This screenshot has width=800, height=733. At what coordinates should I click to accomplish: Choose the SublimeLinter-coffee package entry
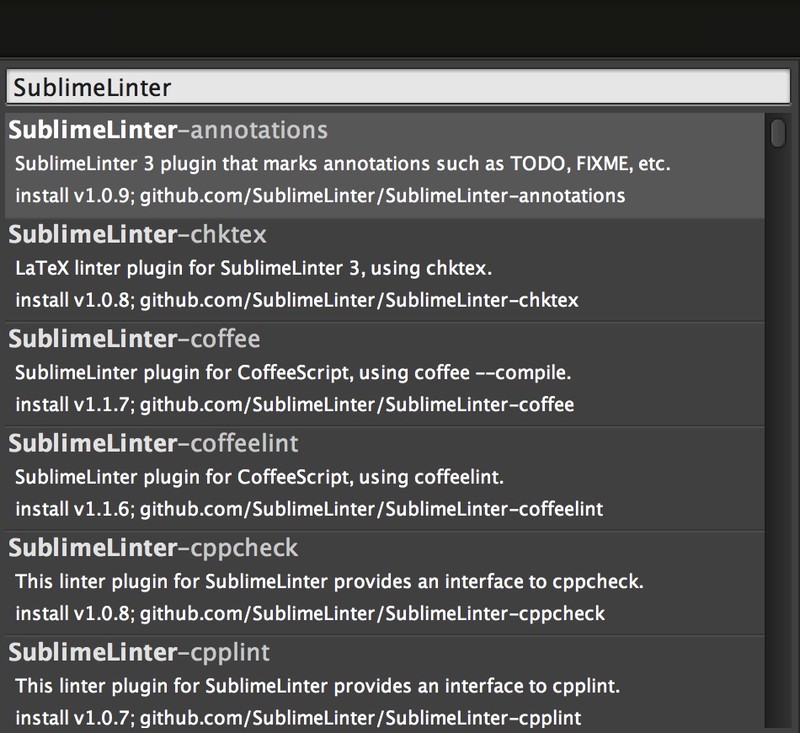pos(385,374)
